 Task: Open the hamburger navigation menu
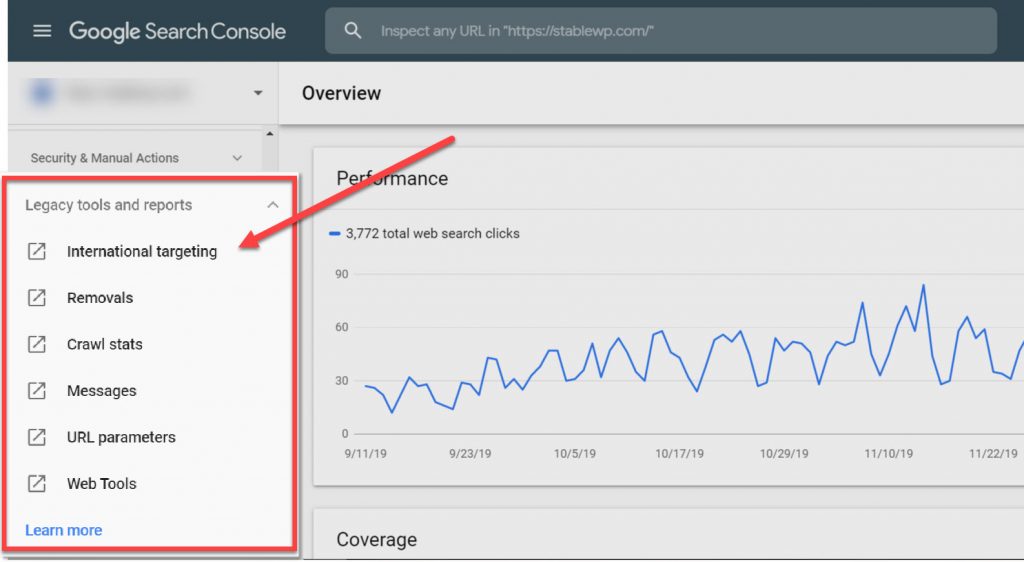pyautogui.click(x=42, y=31)
